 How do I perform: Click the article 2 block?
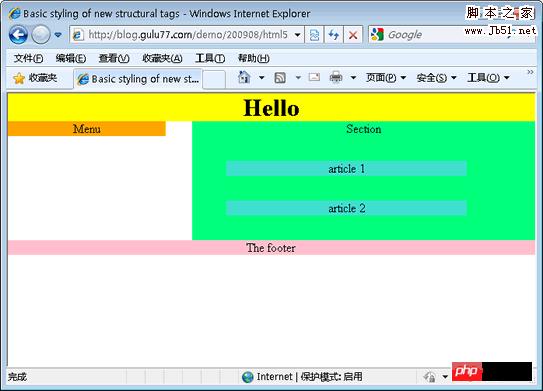coord(347,208)
